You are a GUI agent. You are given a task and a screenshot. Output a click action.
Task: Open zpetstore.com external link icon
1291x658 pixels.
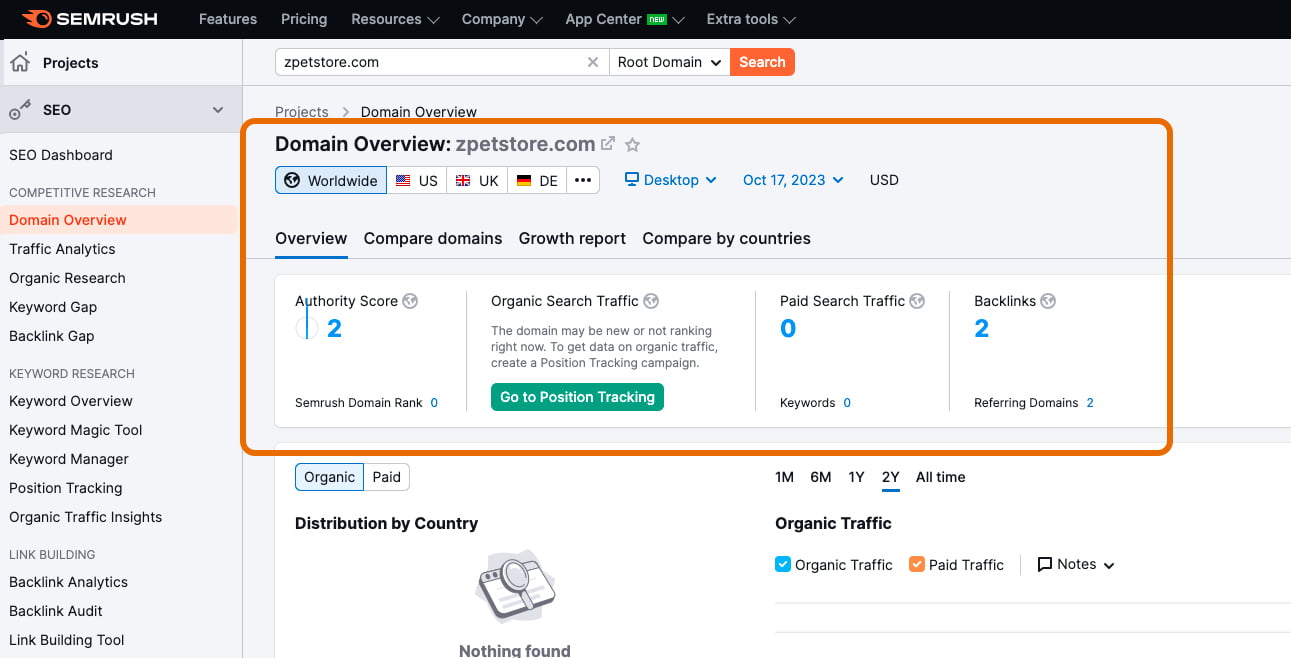pyautogui.click(x=608, y=143)
